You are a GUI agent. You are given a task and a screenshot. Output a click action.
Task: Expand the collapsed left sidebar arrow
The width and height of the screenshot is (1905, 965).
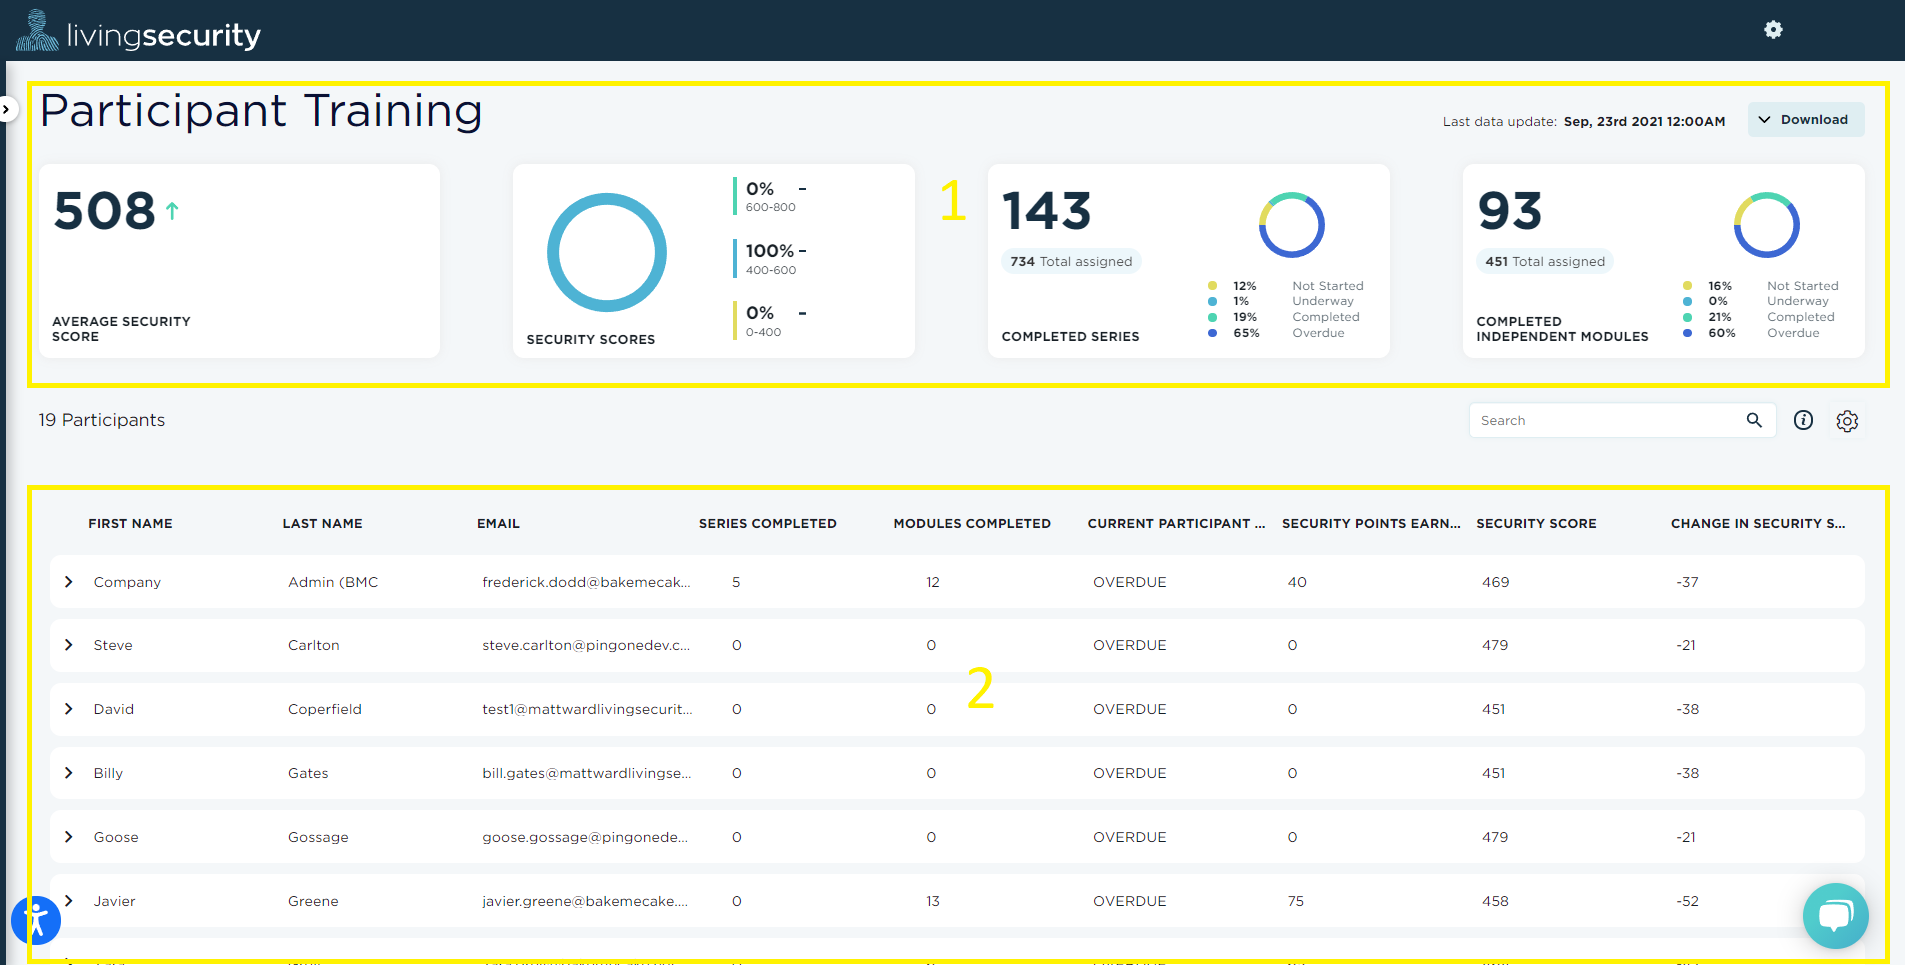7,109
